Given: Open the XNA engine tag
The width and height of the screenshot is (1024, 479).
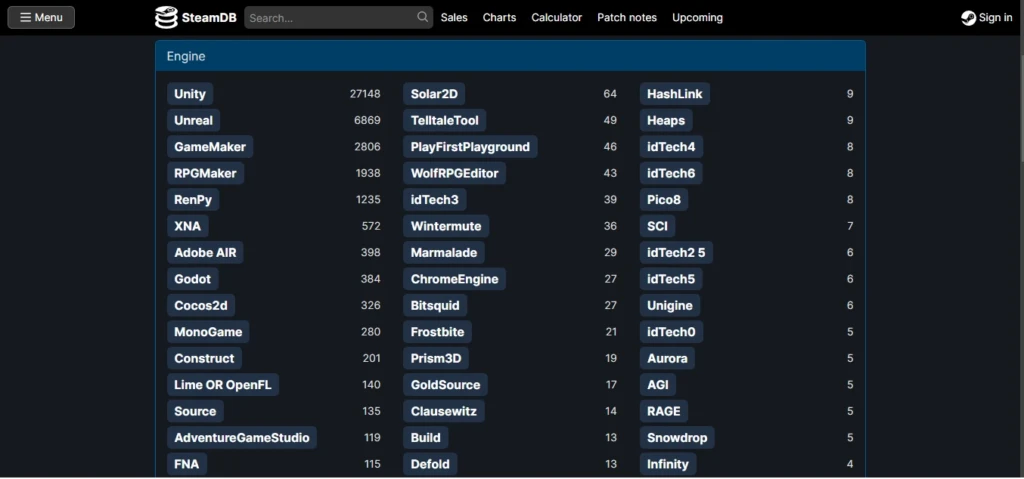Looking at the screenshot, I should [x=187, y=226].
